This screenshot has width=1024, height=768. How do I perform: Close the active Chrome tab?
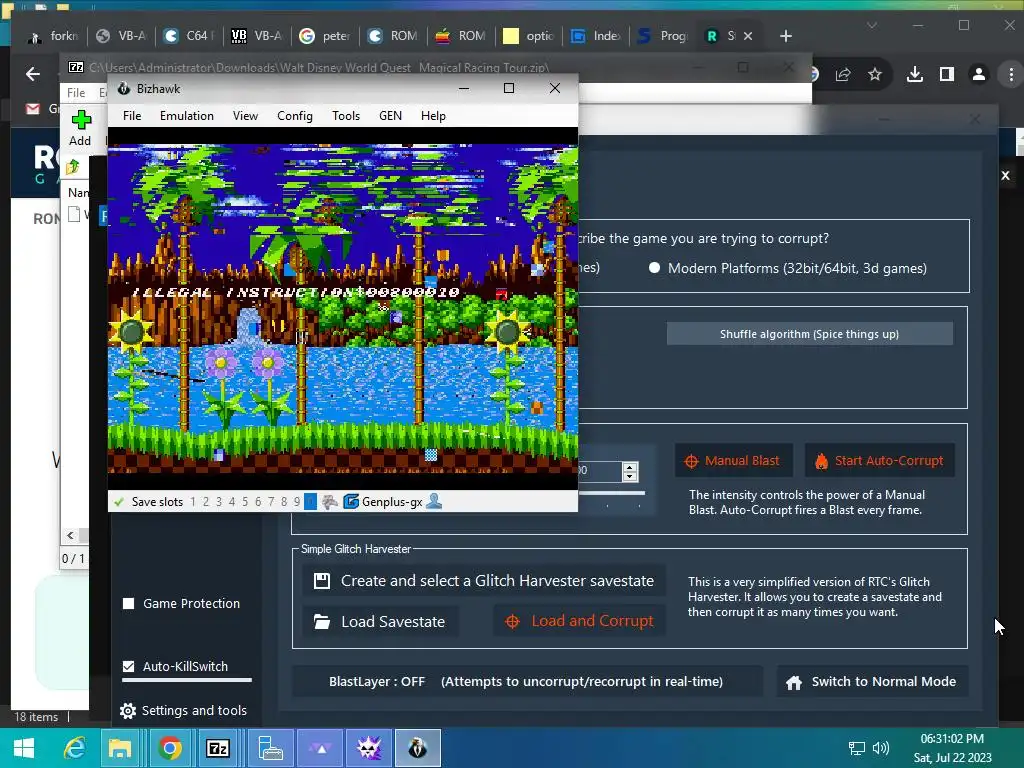coord(748,36)
